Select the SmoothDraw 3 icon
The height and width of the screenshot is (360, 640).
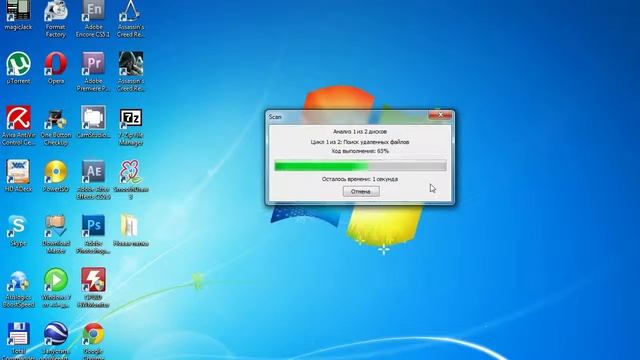pos(131,180)
